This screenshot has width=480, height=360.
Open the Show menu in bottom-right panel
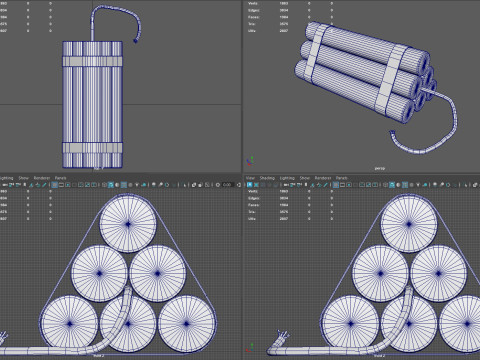pos(305,178)
